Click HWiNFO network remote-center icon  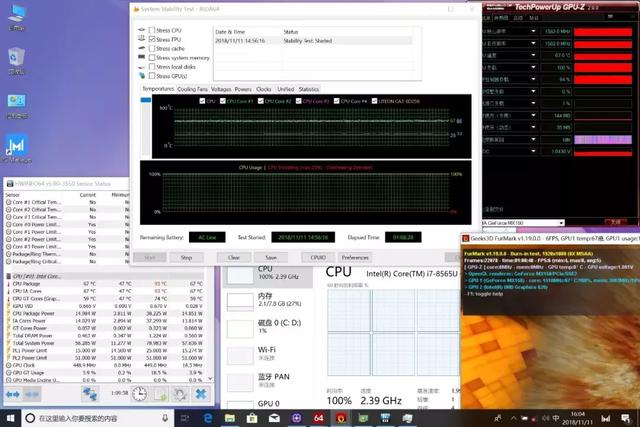[89, 394]
